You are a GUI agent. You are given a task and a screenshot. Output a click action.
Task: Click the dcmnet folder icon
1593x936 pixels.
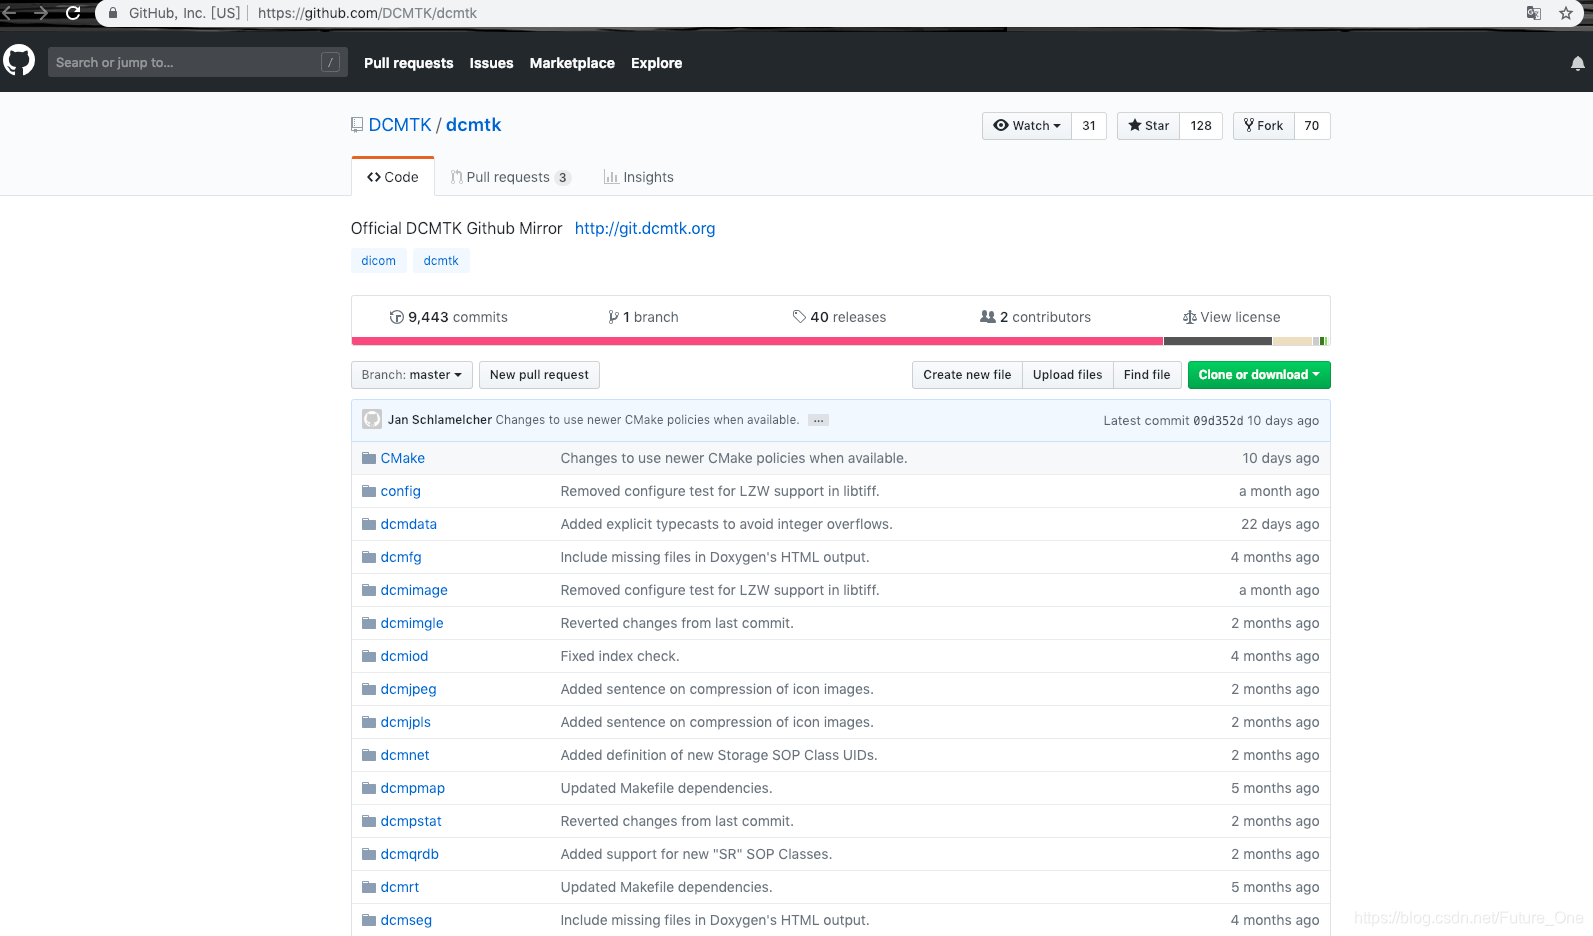(369, 755)
